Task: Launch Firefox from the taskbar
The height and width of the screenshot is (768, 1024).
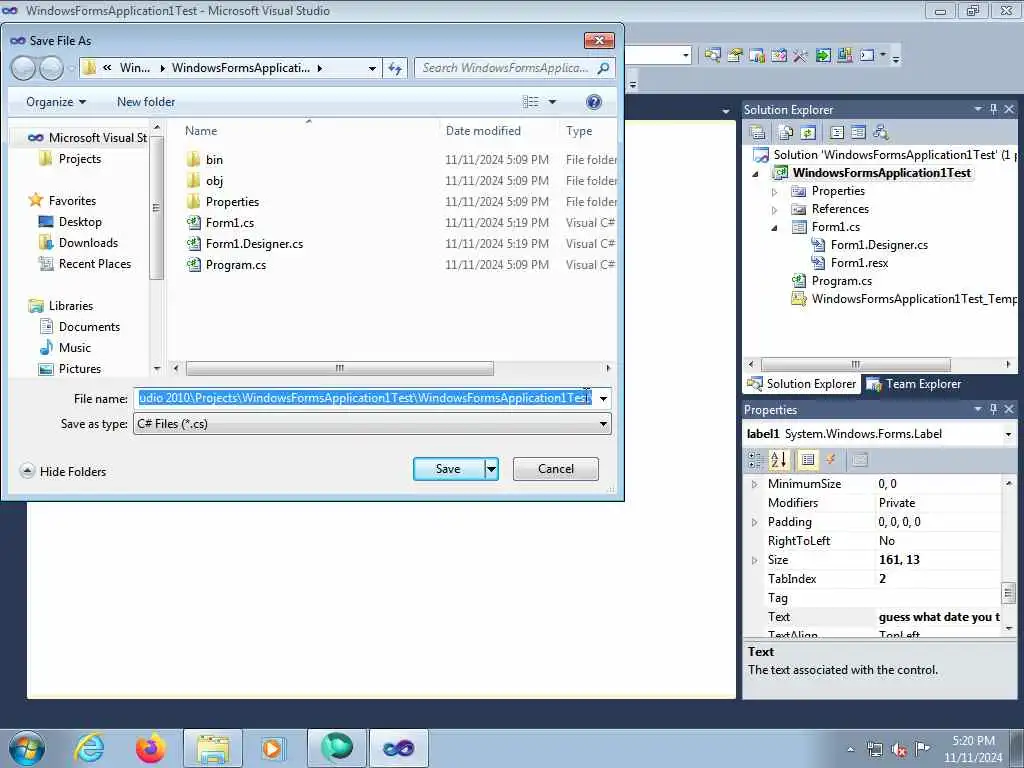Action: [150, 748]
